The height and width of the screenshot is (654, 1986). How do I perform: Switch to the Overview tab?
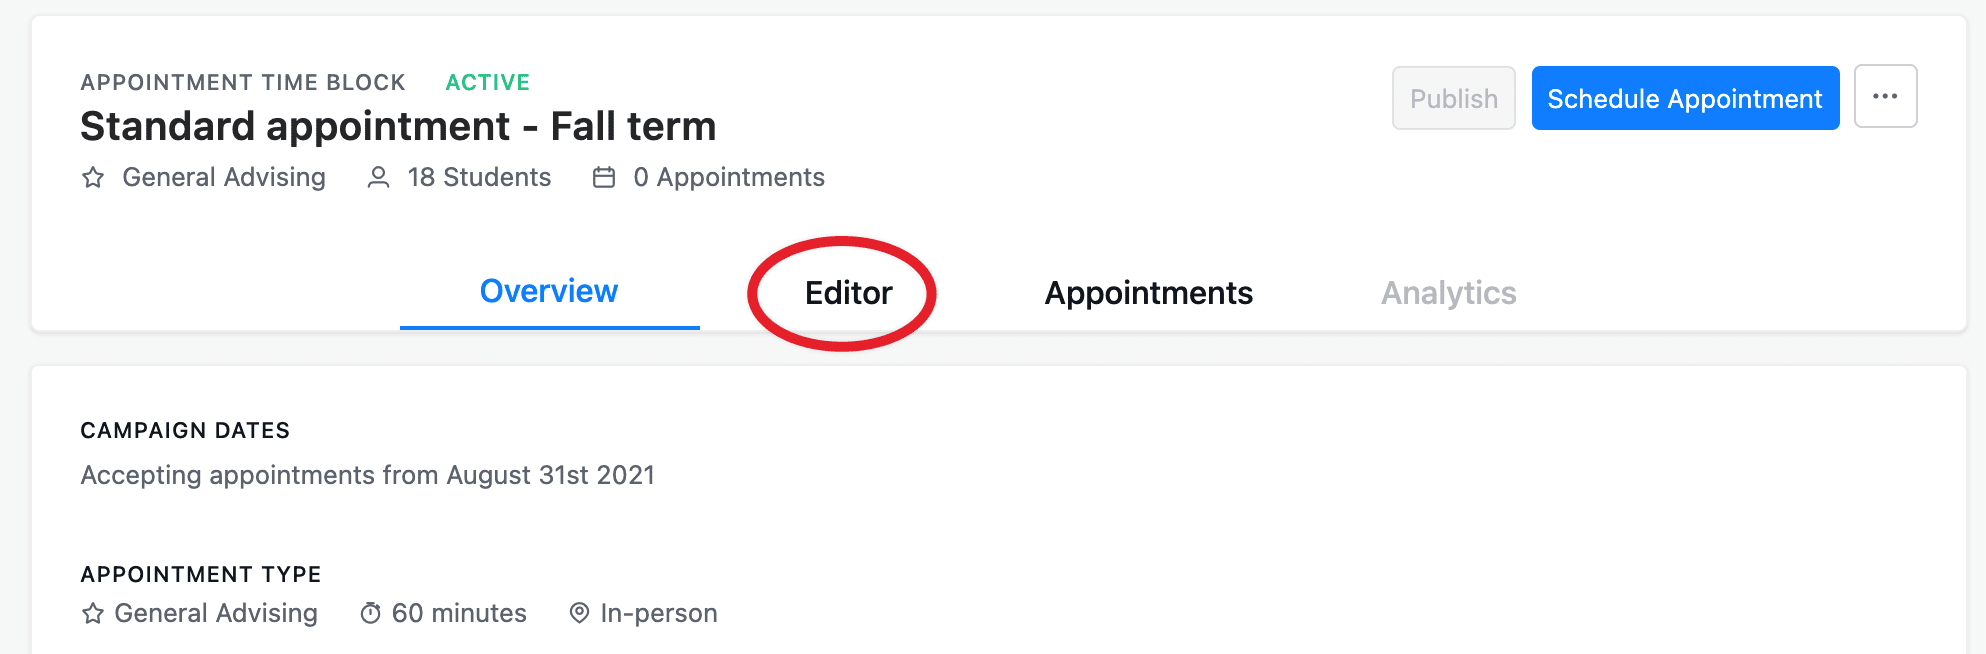tap(549, 292)
